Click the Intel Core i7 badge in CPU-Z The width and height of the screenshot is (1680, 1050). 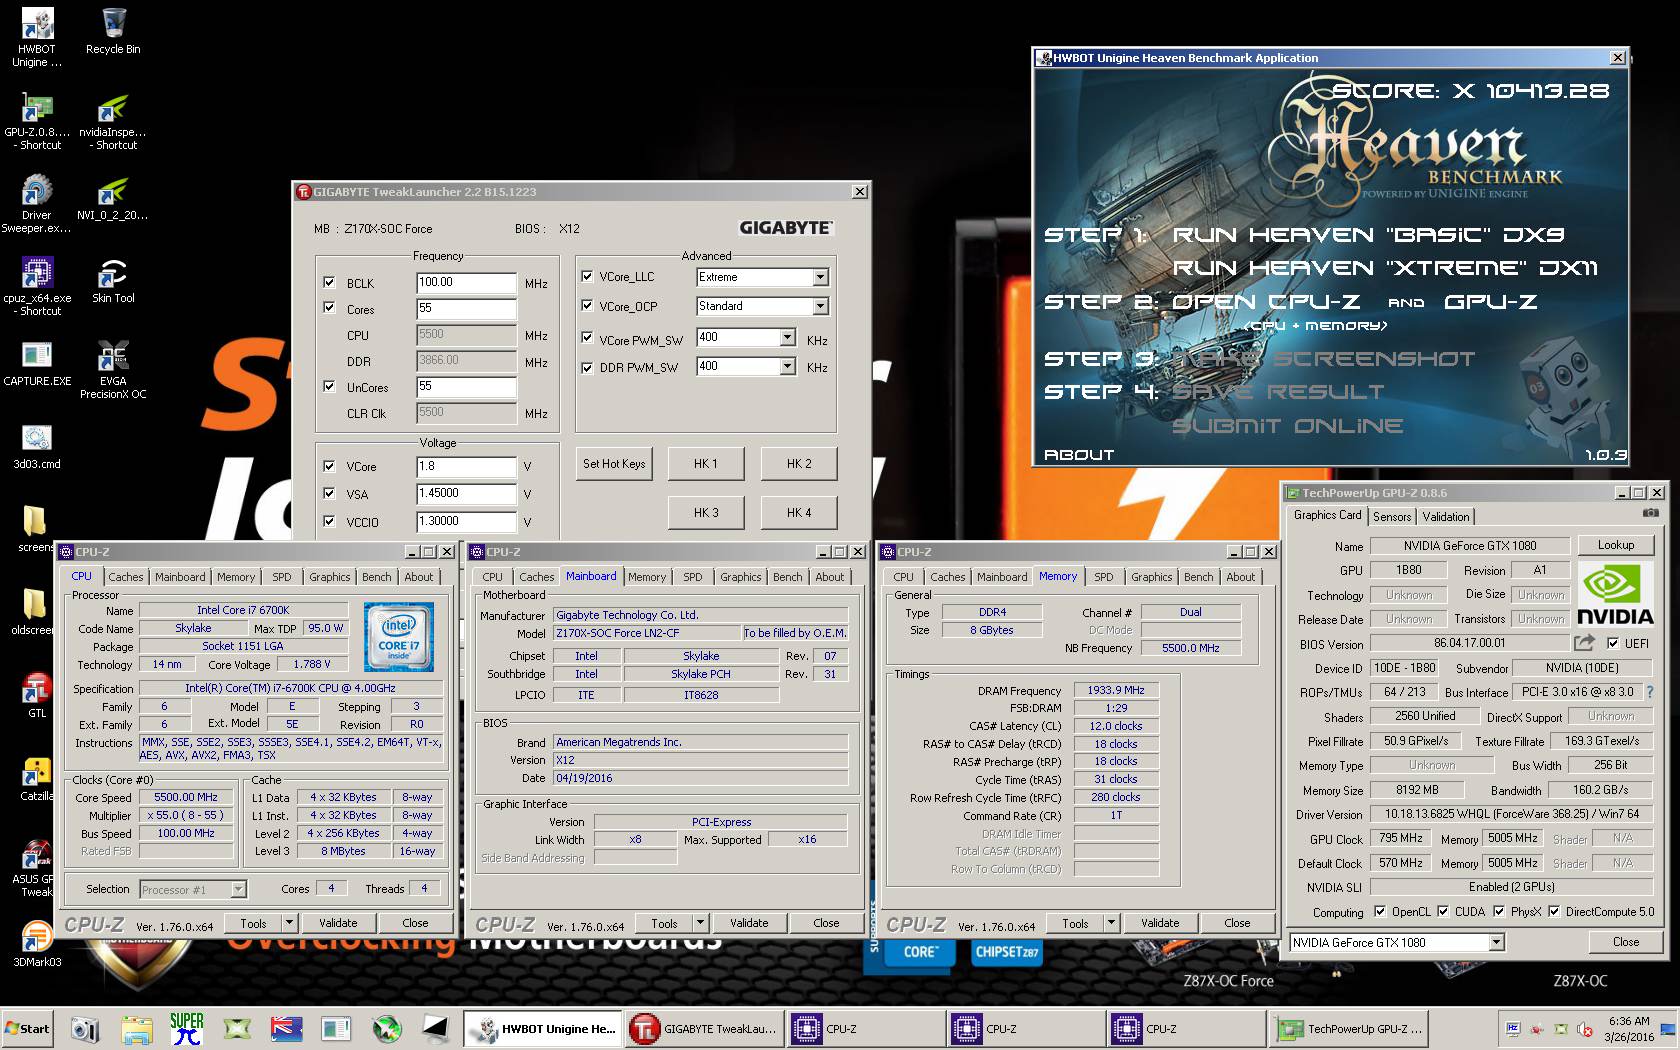399,637
